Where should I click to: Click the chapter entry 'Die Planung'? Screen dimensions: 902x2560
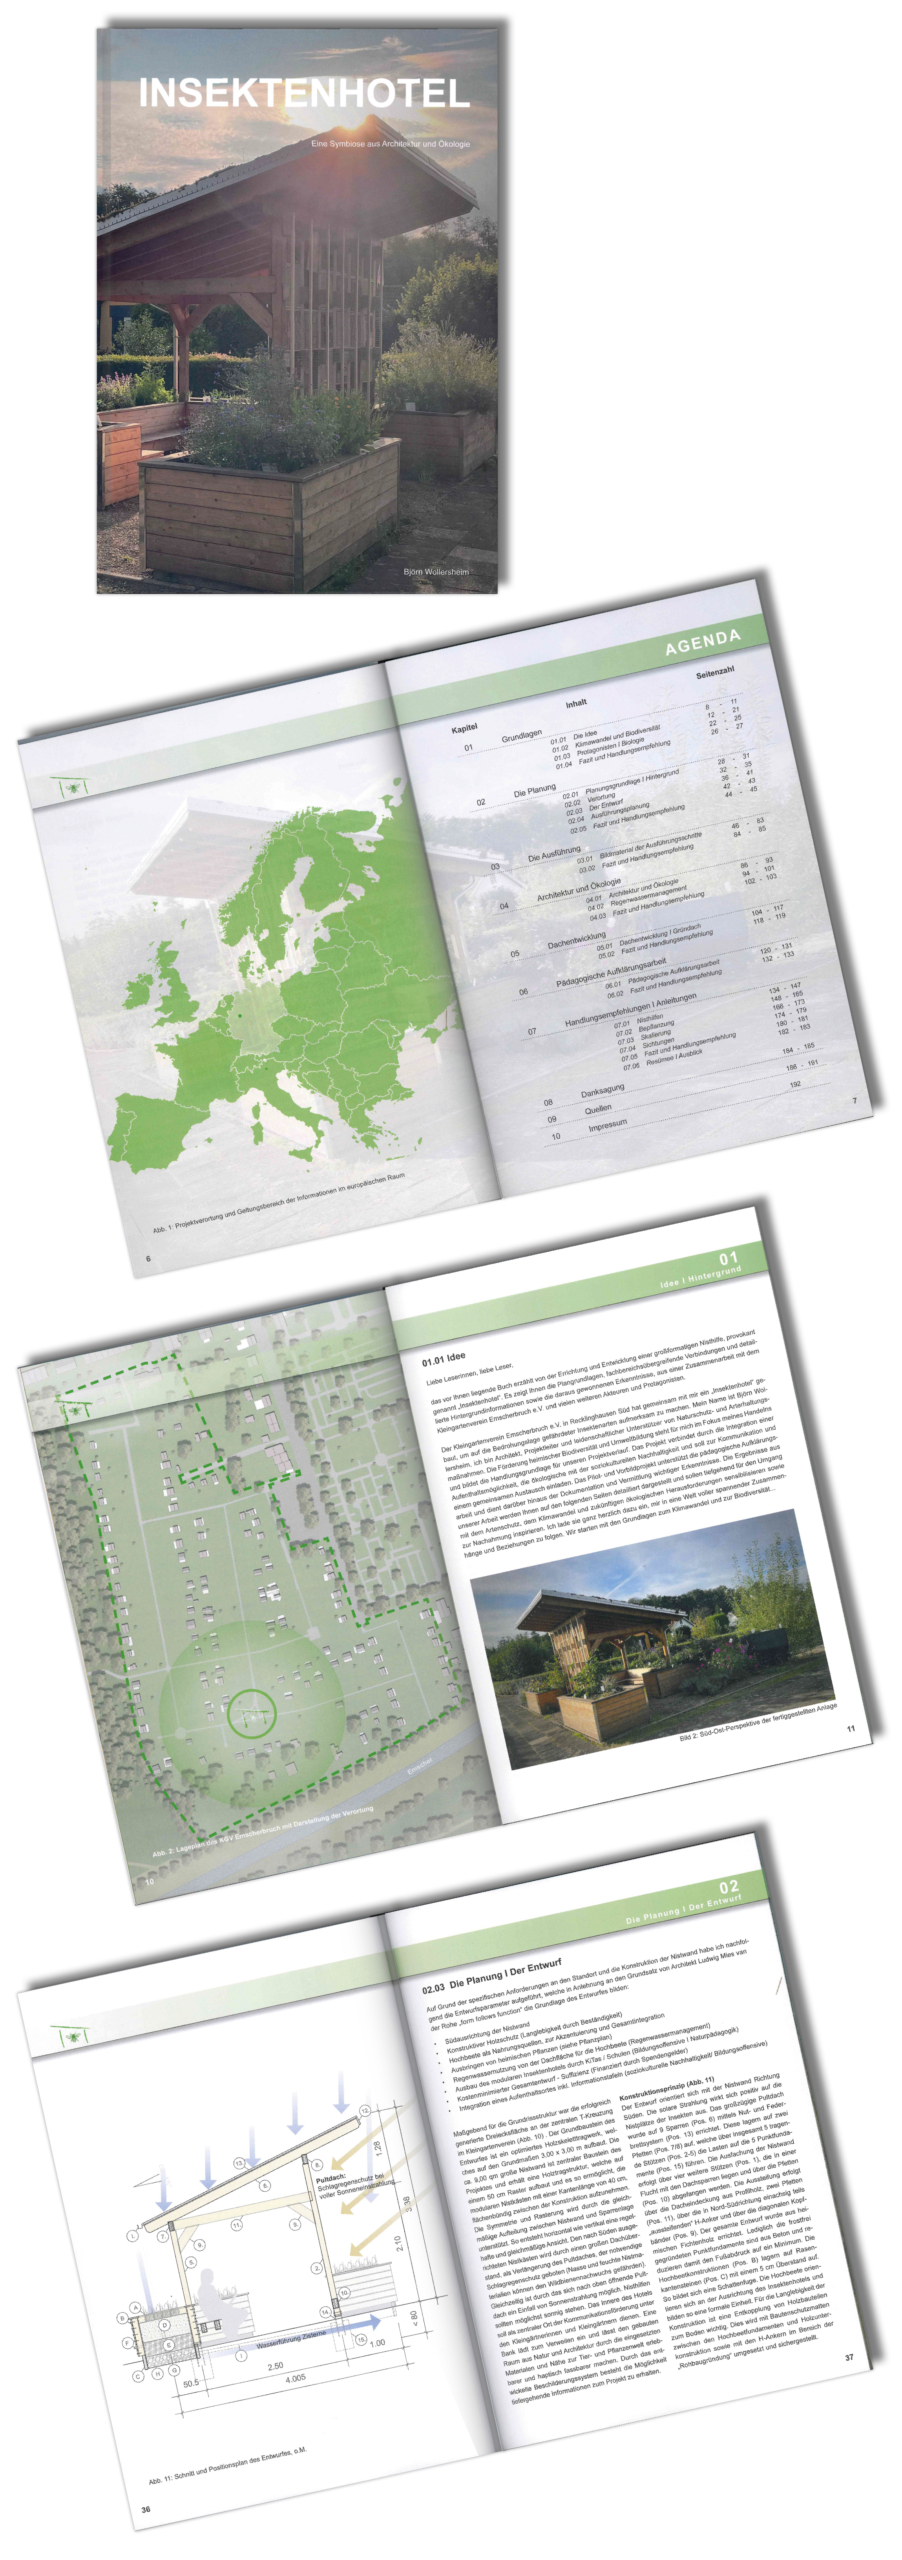(x=535, y=791)
